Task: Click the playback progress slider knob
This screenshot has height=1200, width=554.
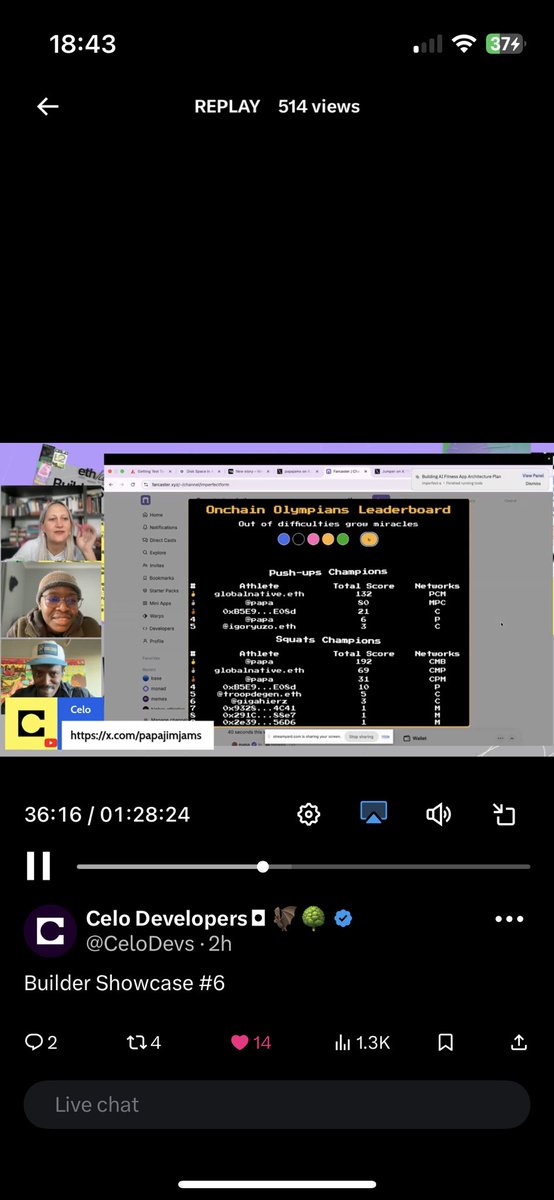Action: click(262, 867)
